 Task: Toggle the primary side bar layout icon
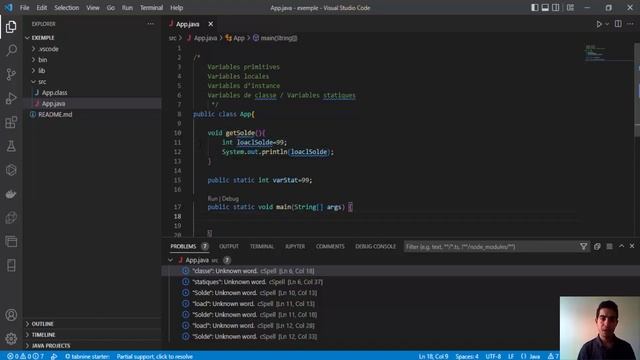tap(534, 8)
